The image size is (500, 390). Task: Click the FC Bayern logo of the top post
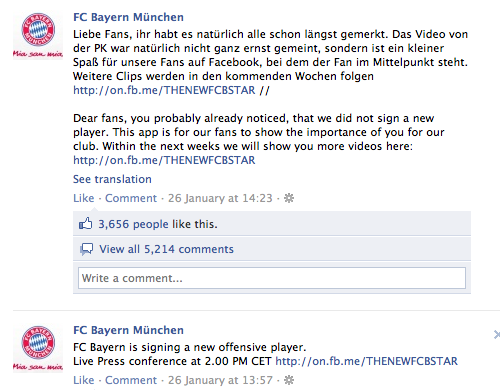tap(38, 35)
